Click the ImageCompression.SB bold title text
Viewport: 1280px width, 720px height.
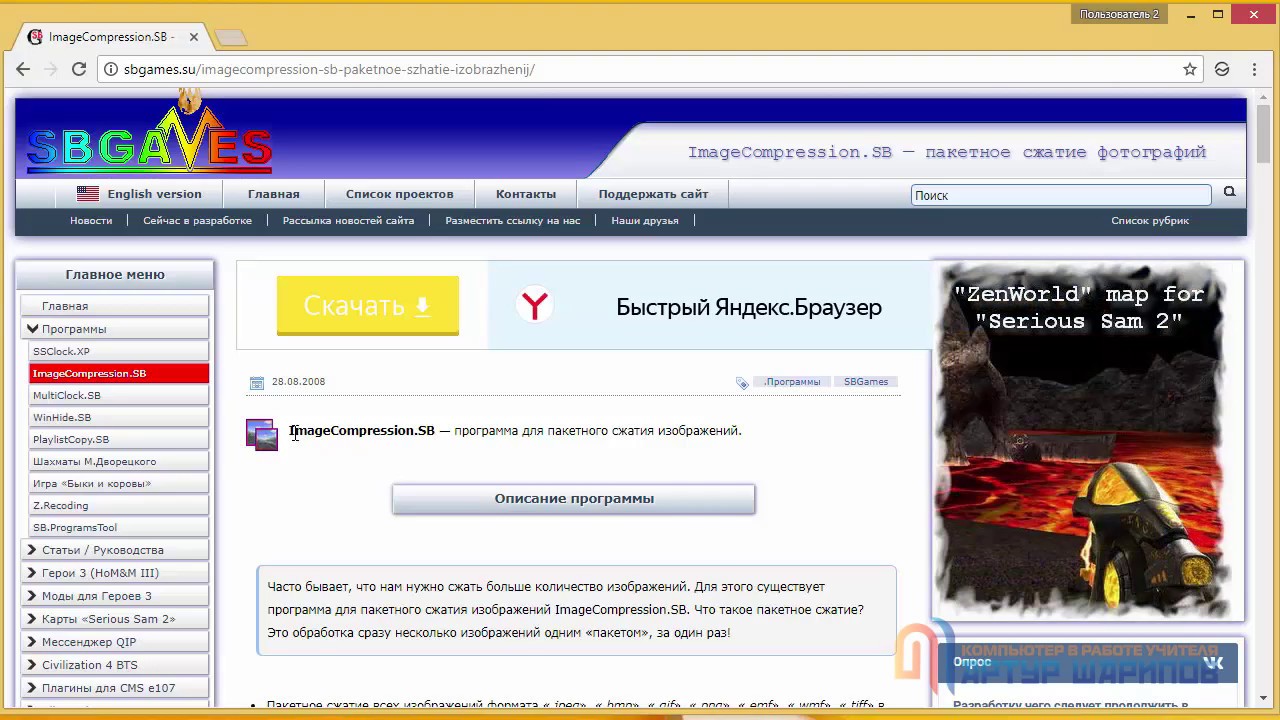click(362, 431)
